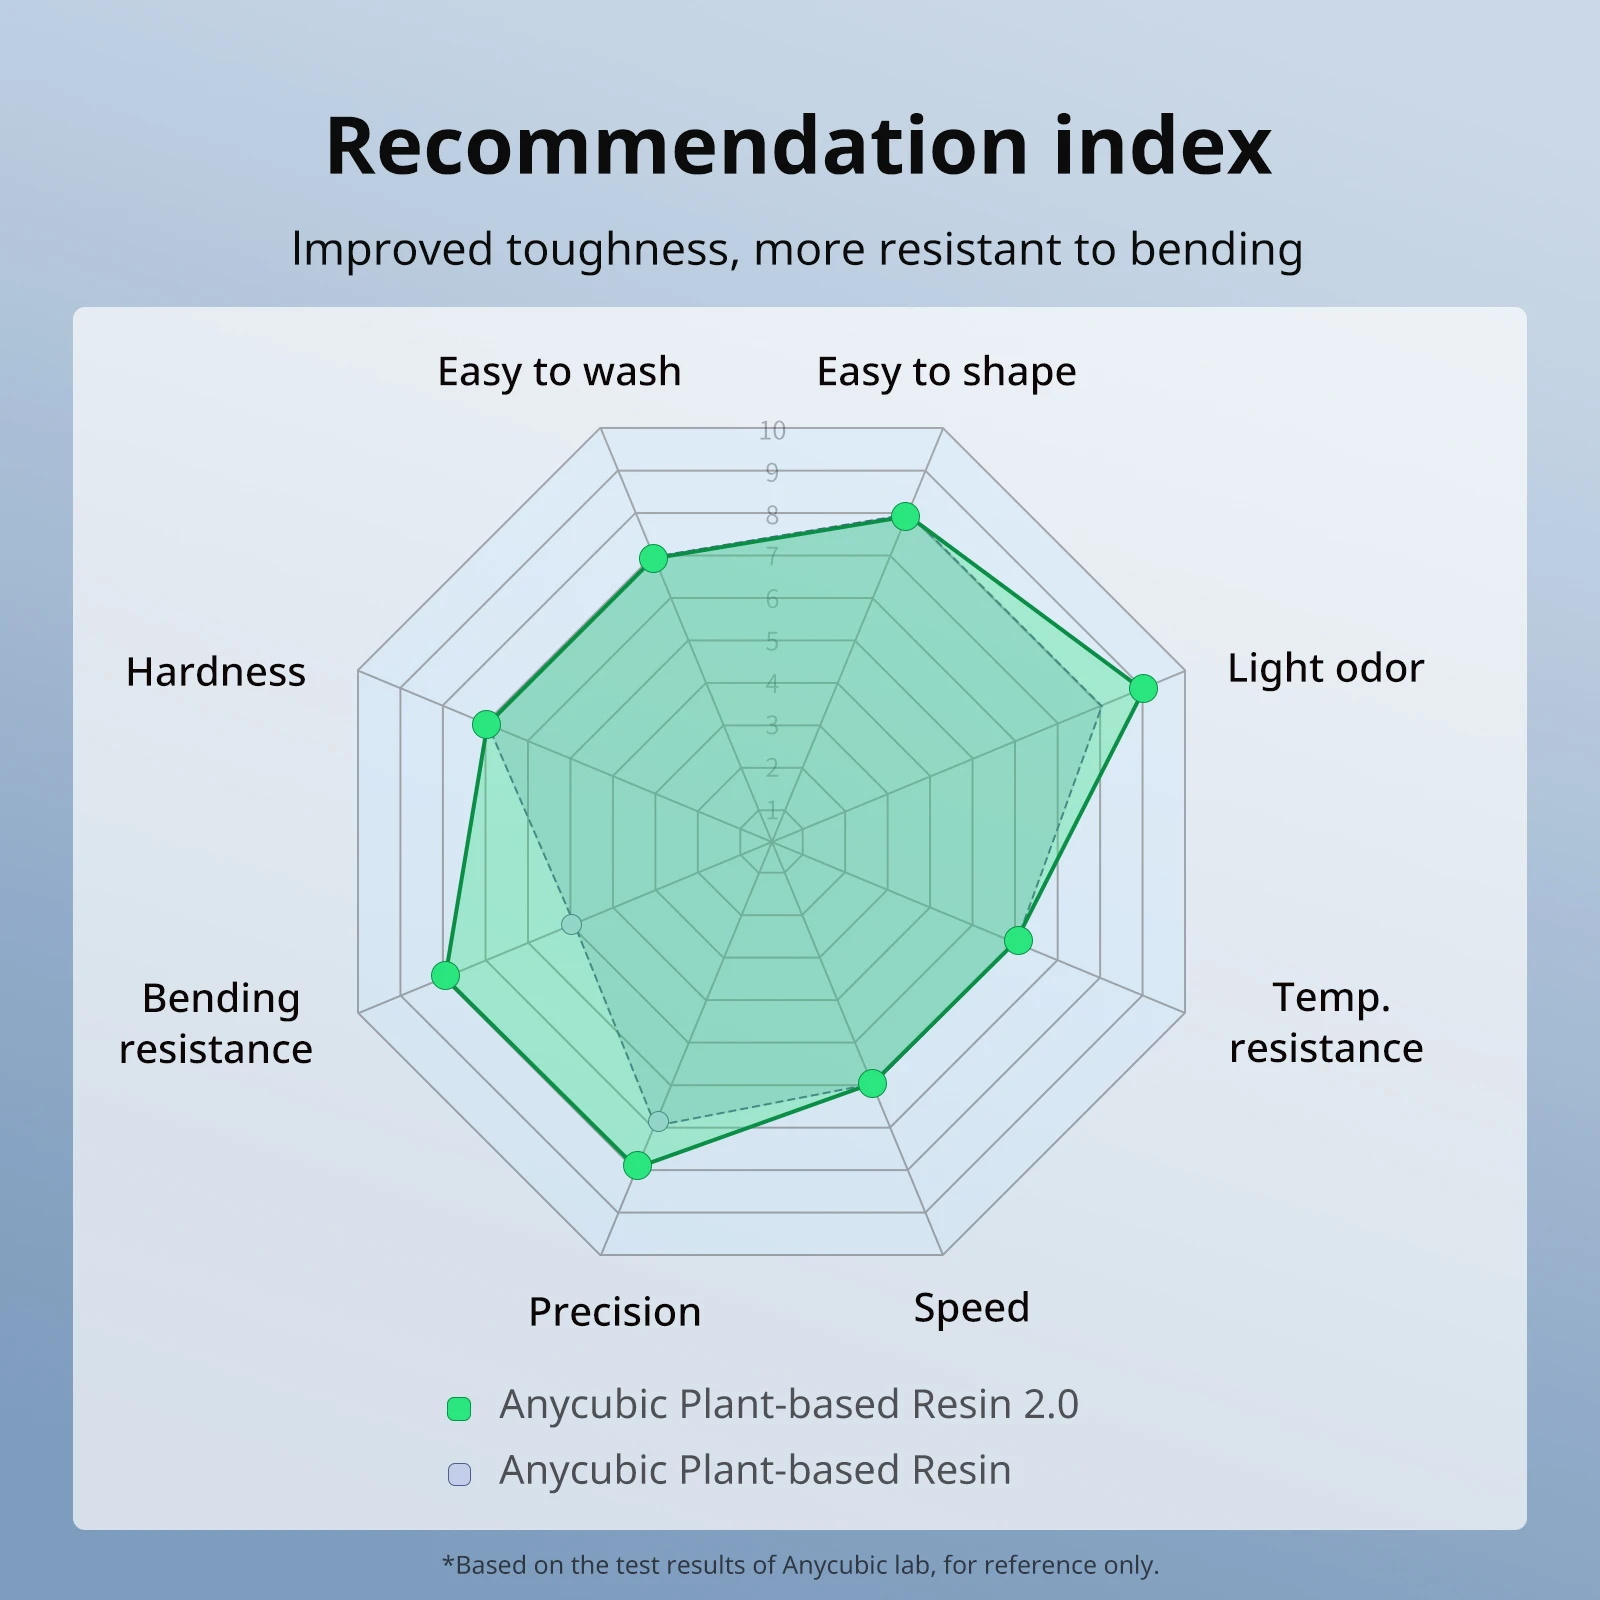Click the gray Plant-based Resin legend swatch

pos(459,1474)
